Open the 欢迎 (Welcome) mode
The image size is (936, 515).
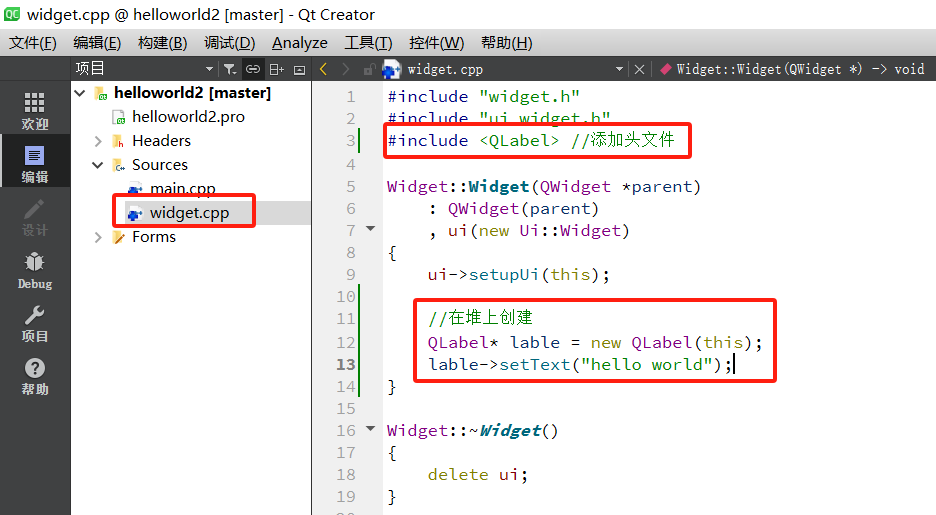[35, 111]
